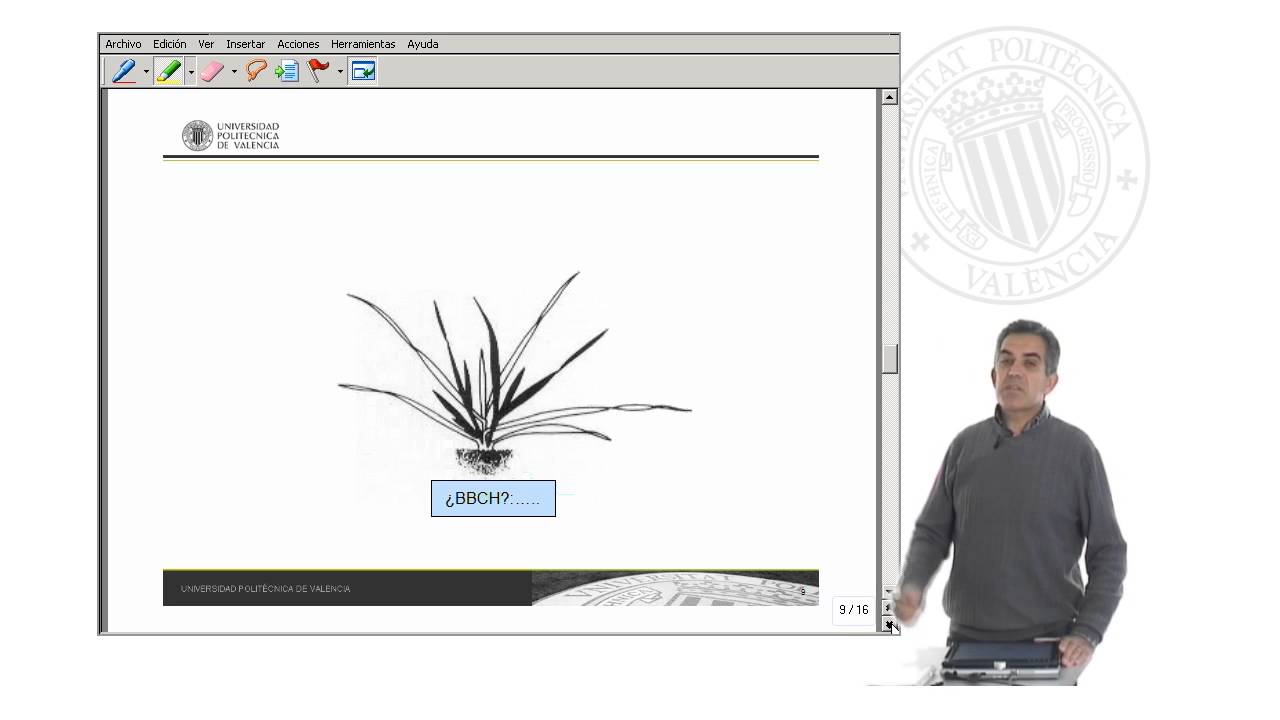
Task: Expand the eraser options arrow
Action: point(234,72)
